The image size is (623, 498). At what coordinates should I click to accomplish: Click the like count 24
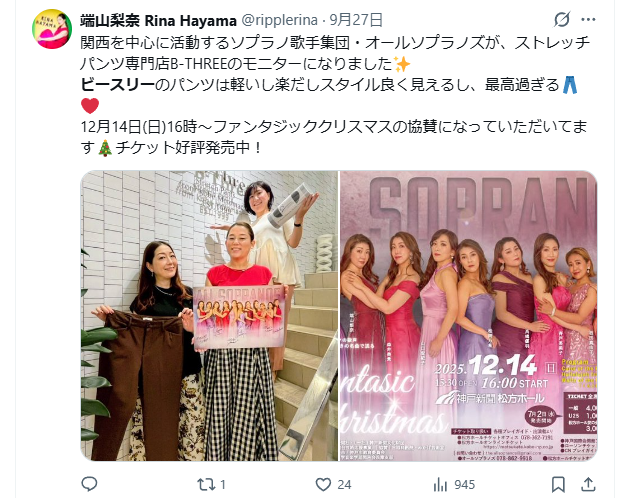344,484
